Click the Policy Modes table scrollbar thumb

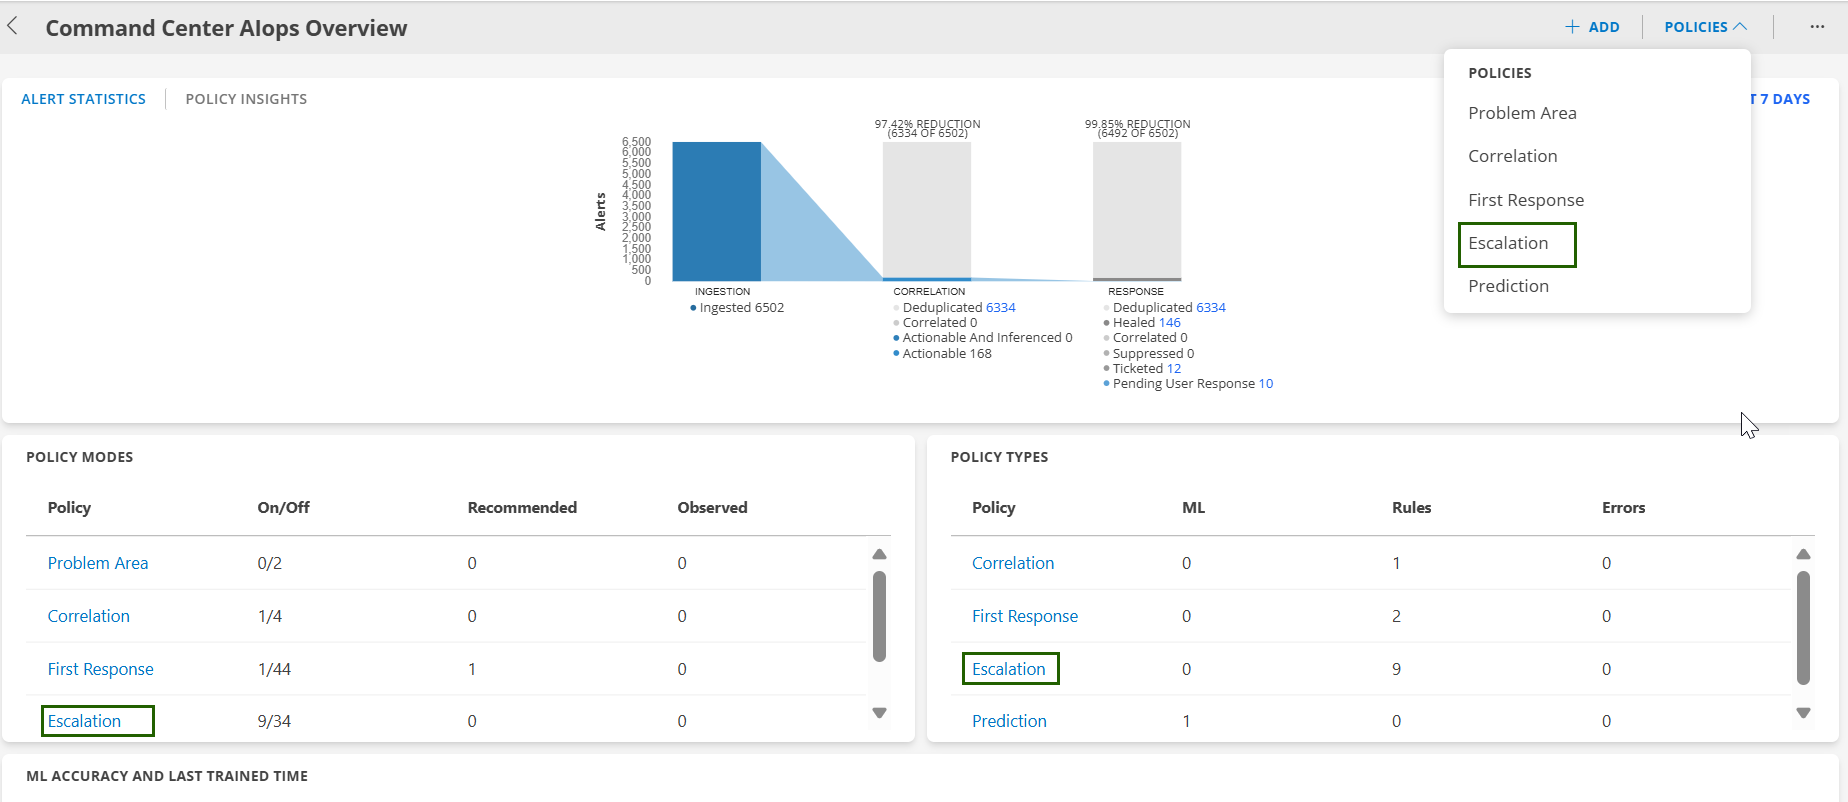point(879,616)
